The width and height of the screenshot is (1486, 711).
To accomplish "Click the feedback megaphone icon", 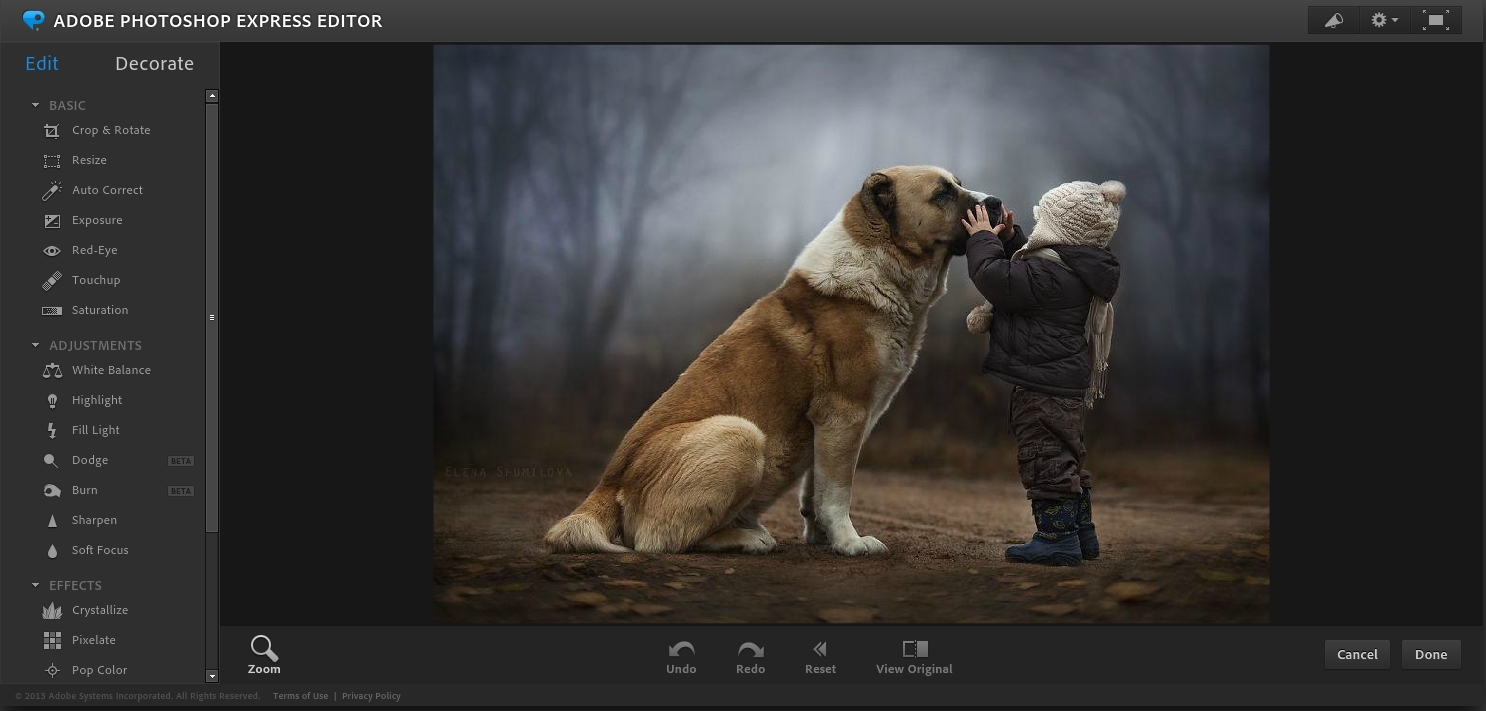I will point(1334,20).
